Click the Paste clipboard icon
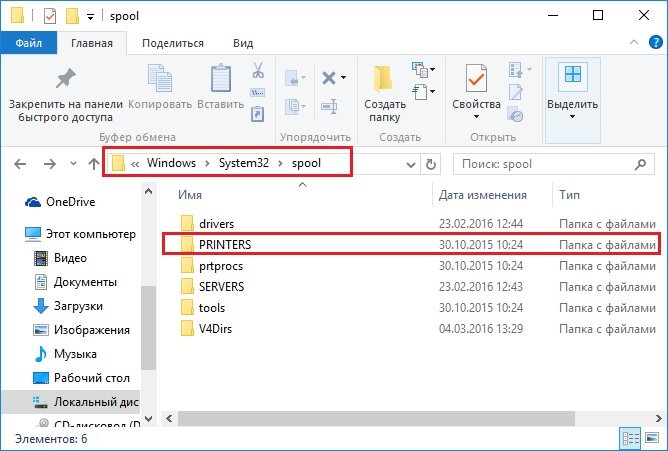The height and width of the screenshot is (451, 668). point(220,78)
